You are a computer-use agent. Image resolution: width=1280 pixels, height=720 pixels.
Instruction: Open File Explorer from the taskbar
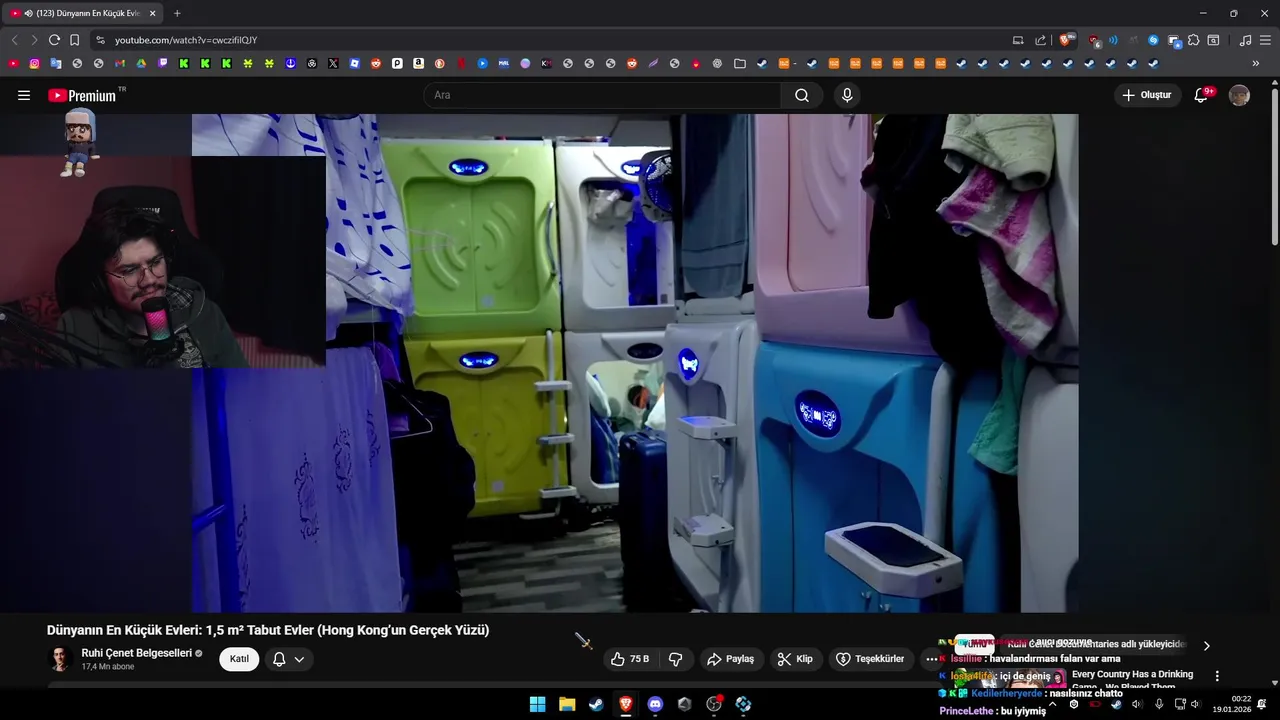point(567,704)
